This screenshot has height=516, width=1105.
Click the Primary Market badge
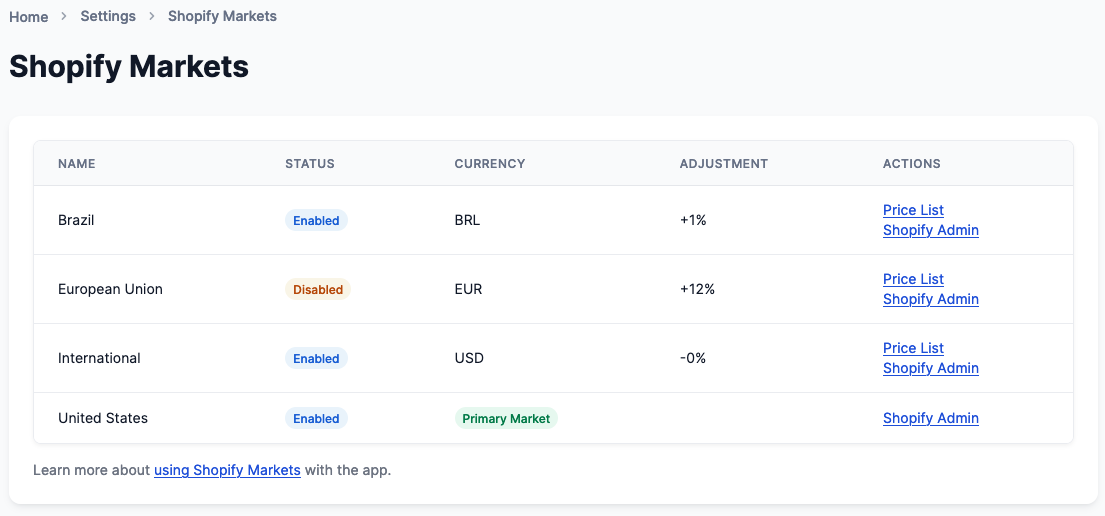click(506, 419)
